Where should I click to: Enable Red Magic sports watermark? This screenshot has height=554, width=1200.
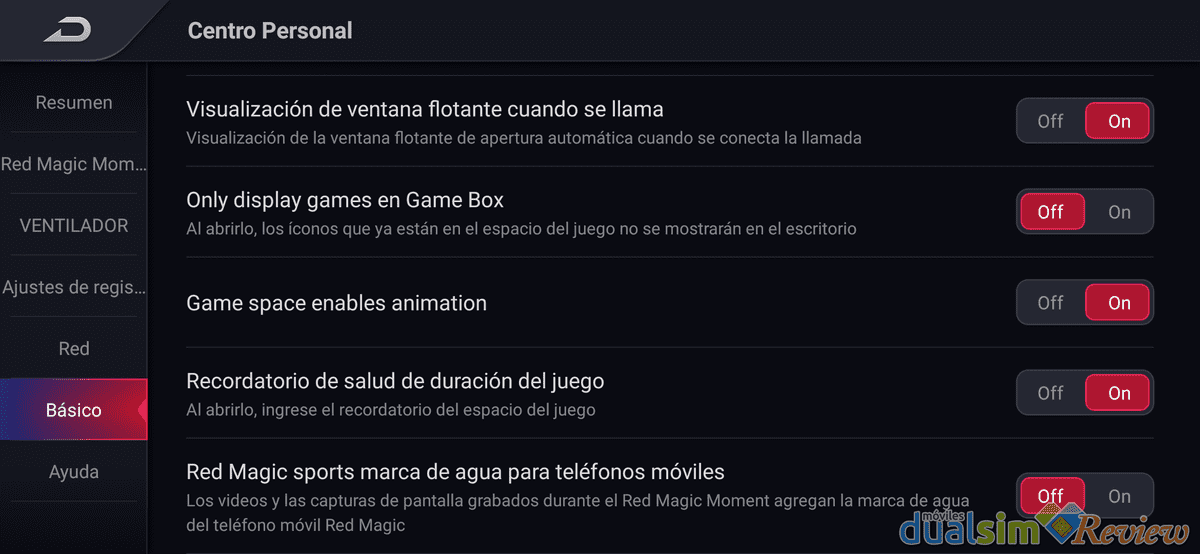[1119, 496]
